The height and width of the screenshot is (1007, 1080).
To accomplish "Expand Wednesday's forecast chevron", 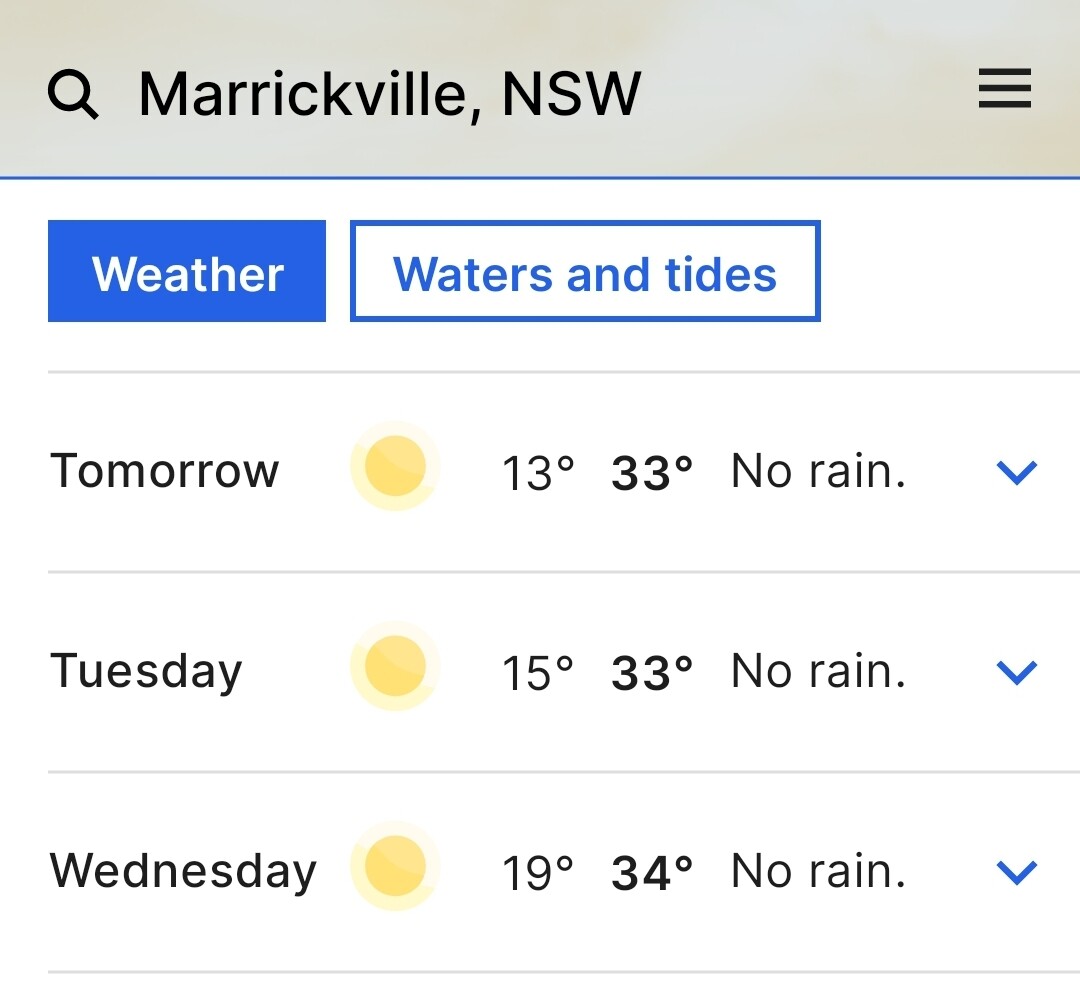I will pos(1017,872).
